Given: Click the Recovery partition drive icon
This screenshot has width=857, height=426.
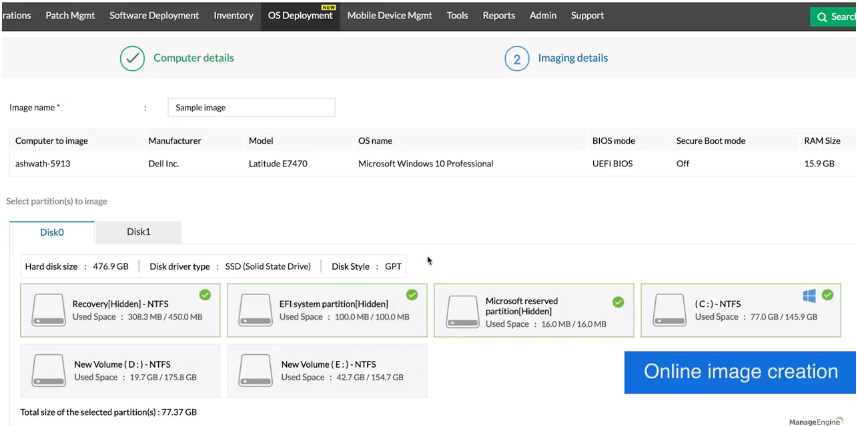Looking at the screenshot, I should tap(48, 310).
